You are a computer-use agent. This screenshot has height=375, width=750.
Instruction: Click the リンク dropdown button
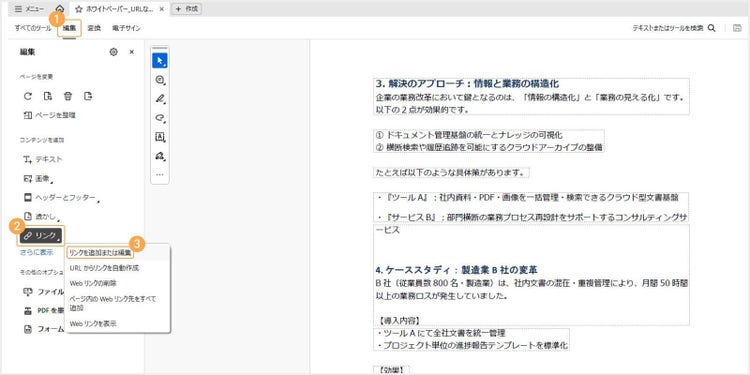point(41,235)
